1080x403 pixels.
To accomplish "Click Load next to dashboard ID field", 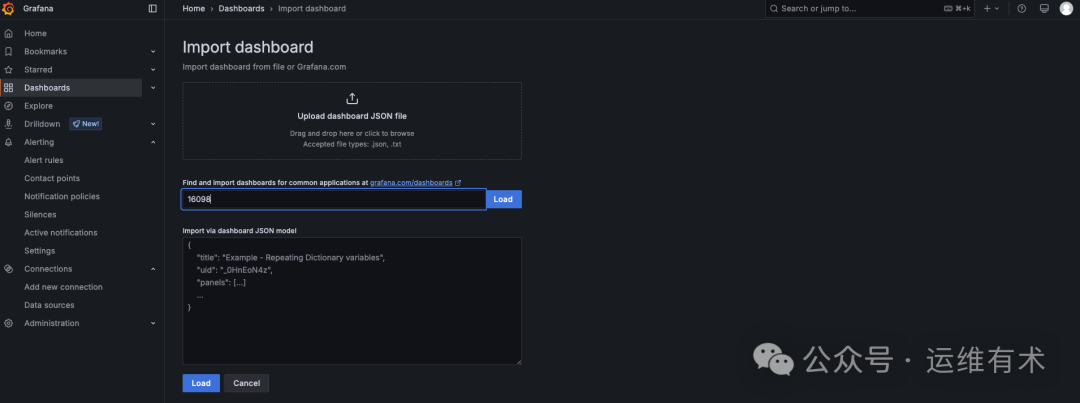I will click(x=503, y=199).
